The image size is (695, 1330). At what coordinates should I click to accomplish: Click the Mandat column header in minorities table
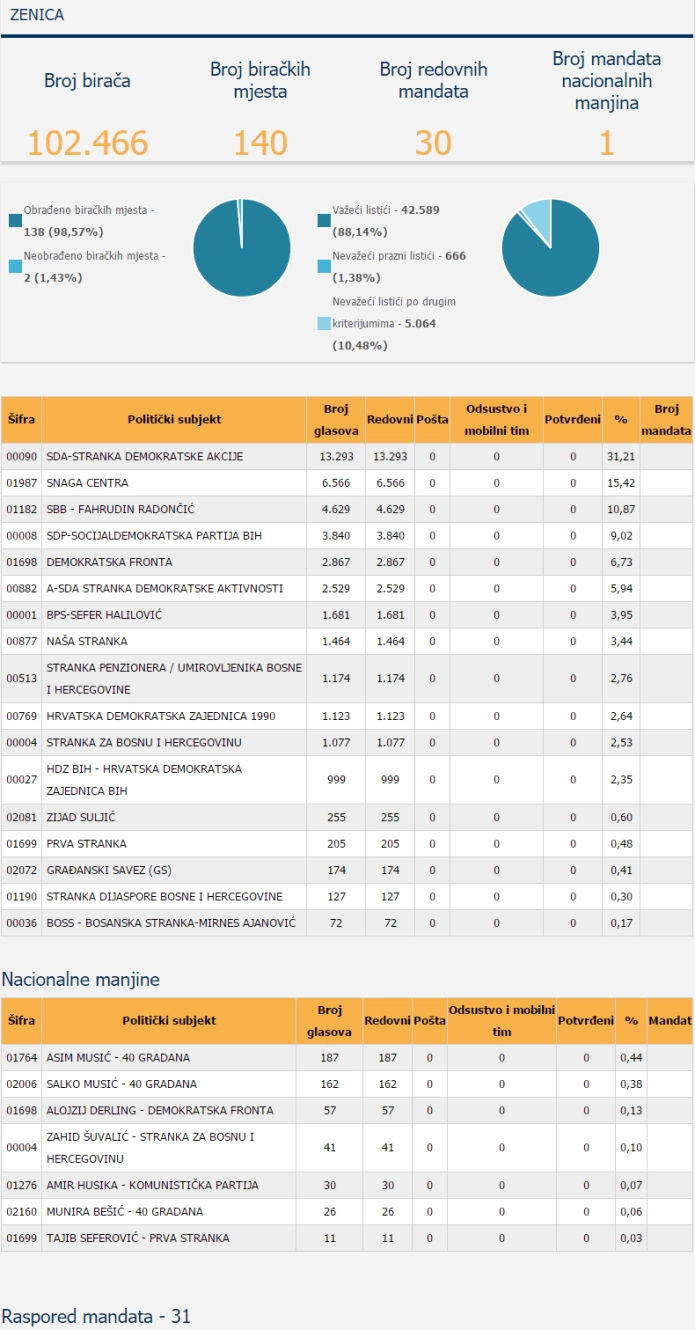coord(670,1021)
